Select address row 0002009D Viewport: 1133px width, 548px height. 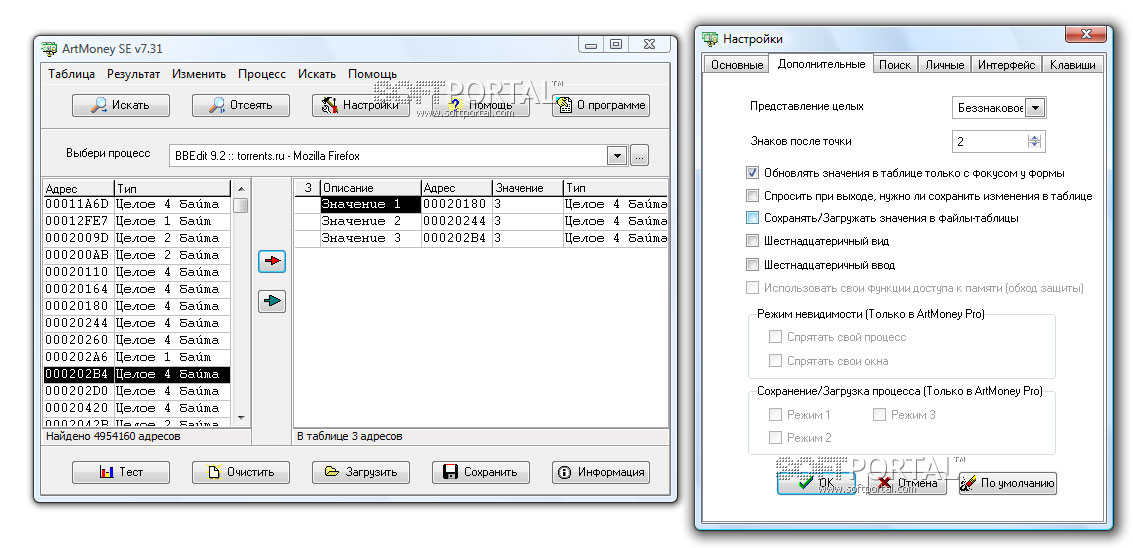pyautogui.click(x=137, y=238)
